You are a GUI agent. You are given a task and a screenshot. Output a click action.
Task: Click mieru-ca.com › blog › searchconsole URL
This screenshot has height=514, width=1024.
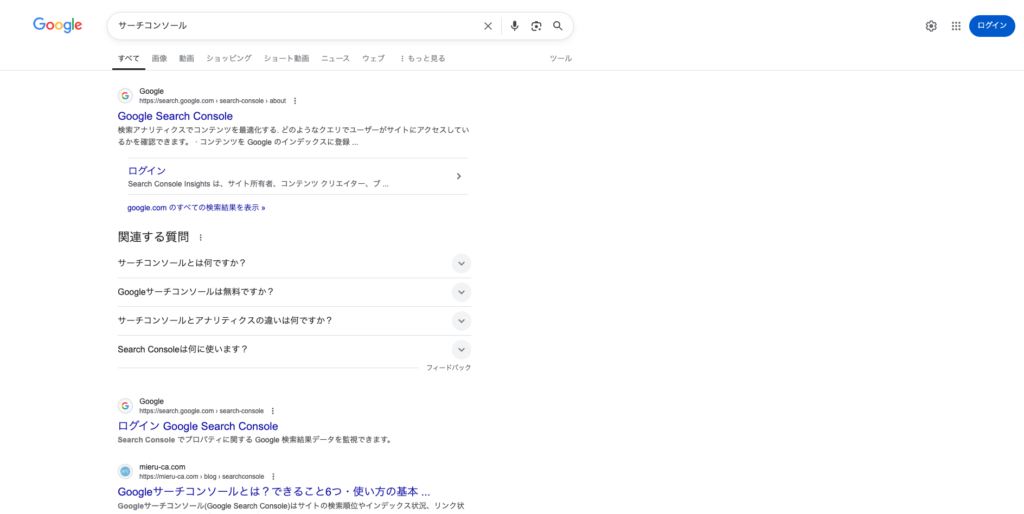201,477
